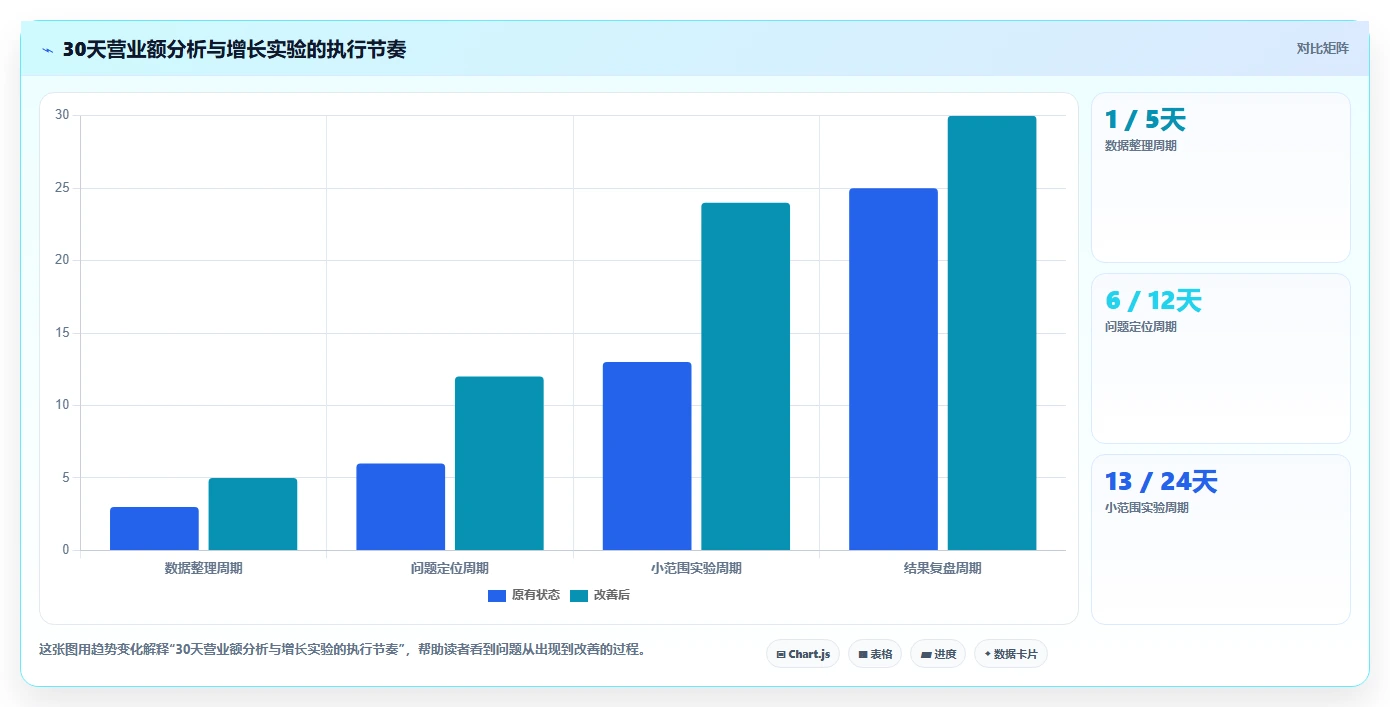The width and height of the screenshot is (1390, 707).
Task: Click the 数据整理周期 caption in first card
Action: 1141,146
